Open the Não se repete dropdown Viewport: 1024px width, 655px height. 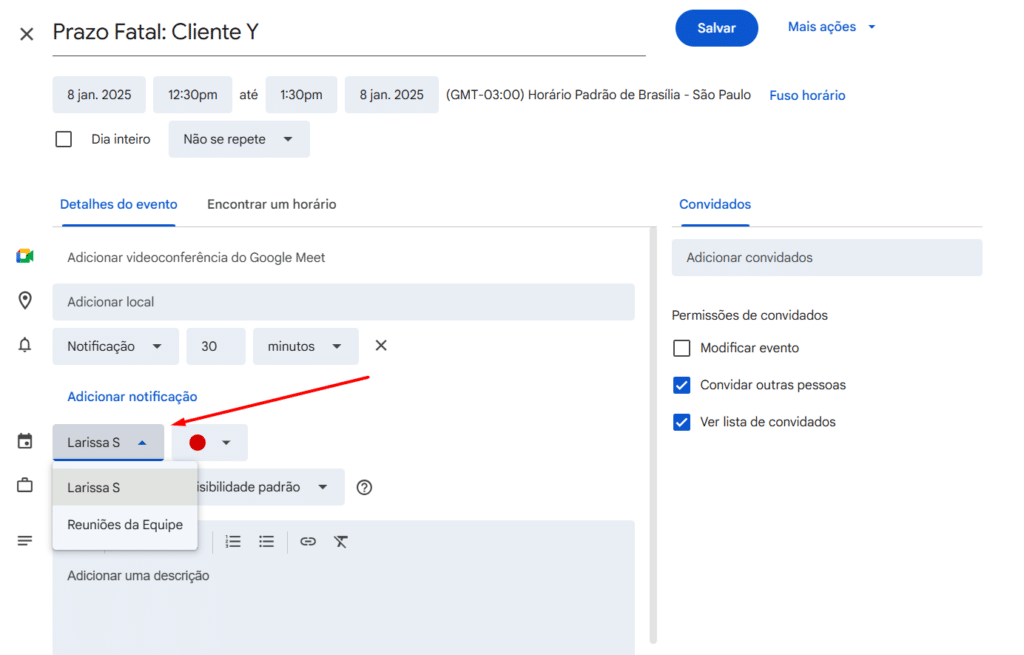pyautogui.click(x=239, y=139)
